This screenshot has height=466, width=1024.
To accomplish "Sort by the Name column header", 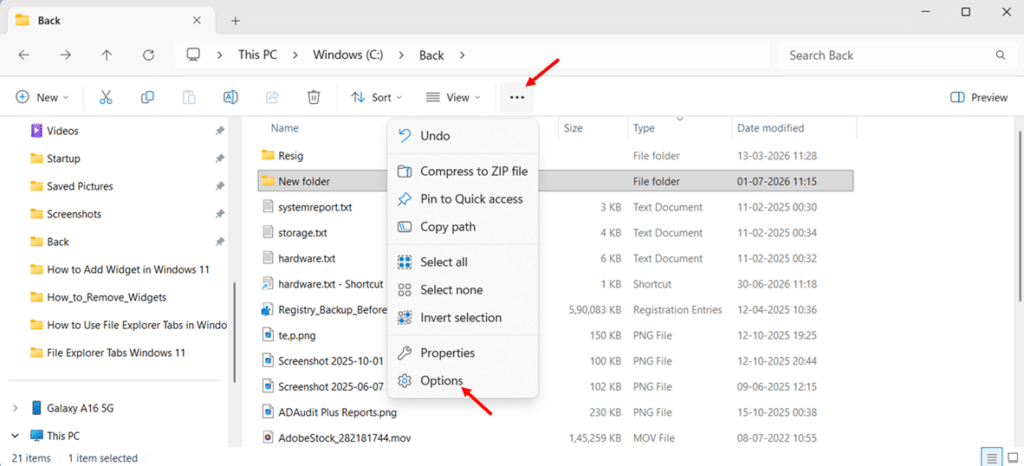I will click(285, 129).
